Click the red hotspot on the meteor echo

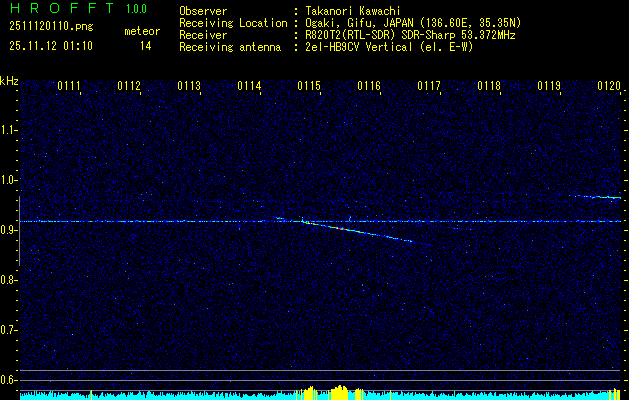pyautogui.click(x=340, y=228)
